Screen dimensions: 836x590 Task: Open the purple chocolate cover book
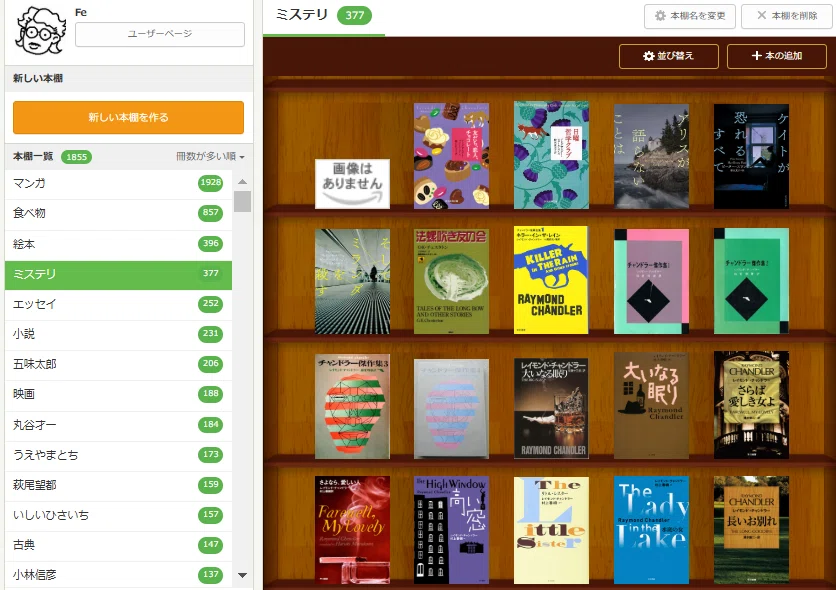pyautogui.click(x=452, y=156)
